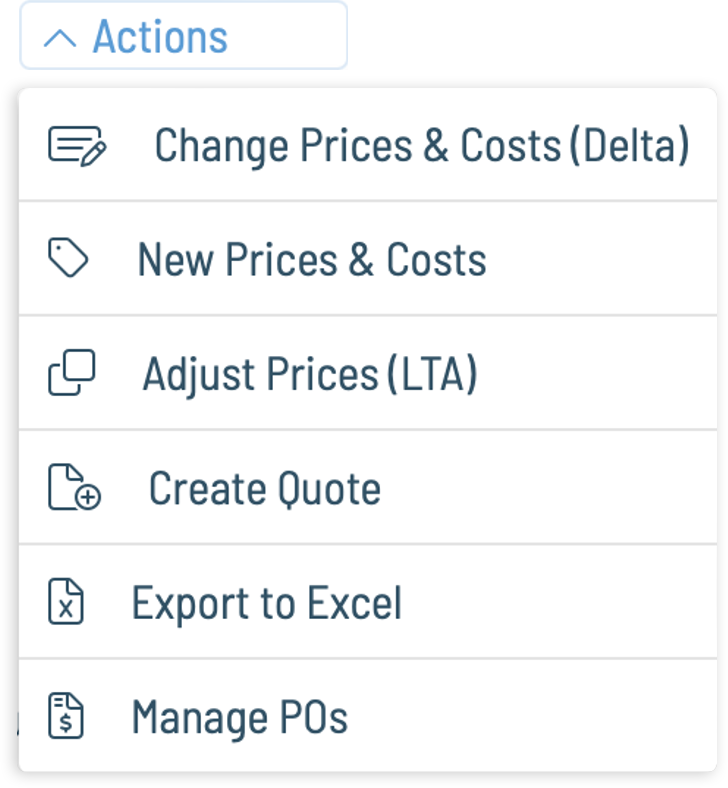This screenshot has width=728, height=788.
Task: Click the word Excel in the export entry
Action: (x=355, y=602)
